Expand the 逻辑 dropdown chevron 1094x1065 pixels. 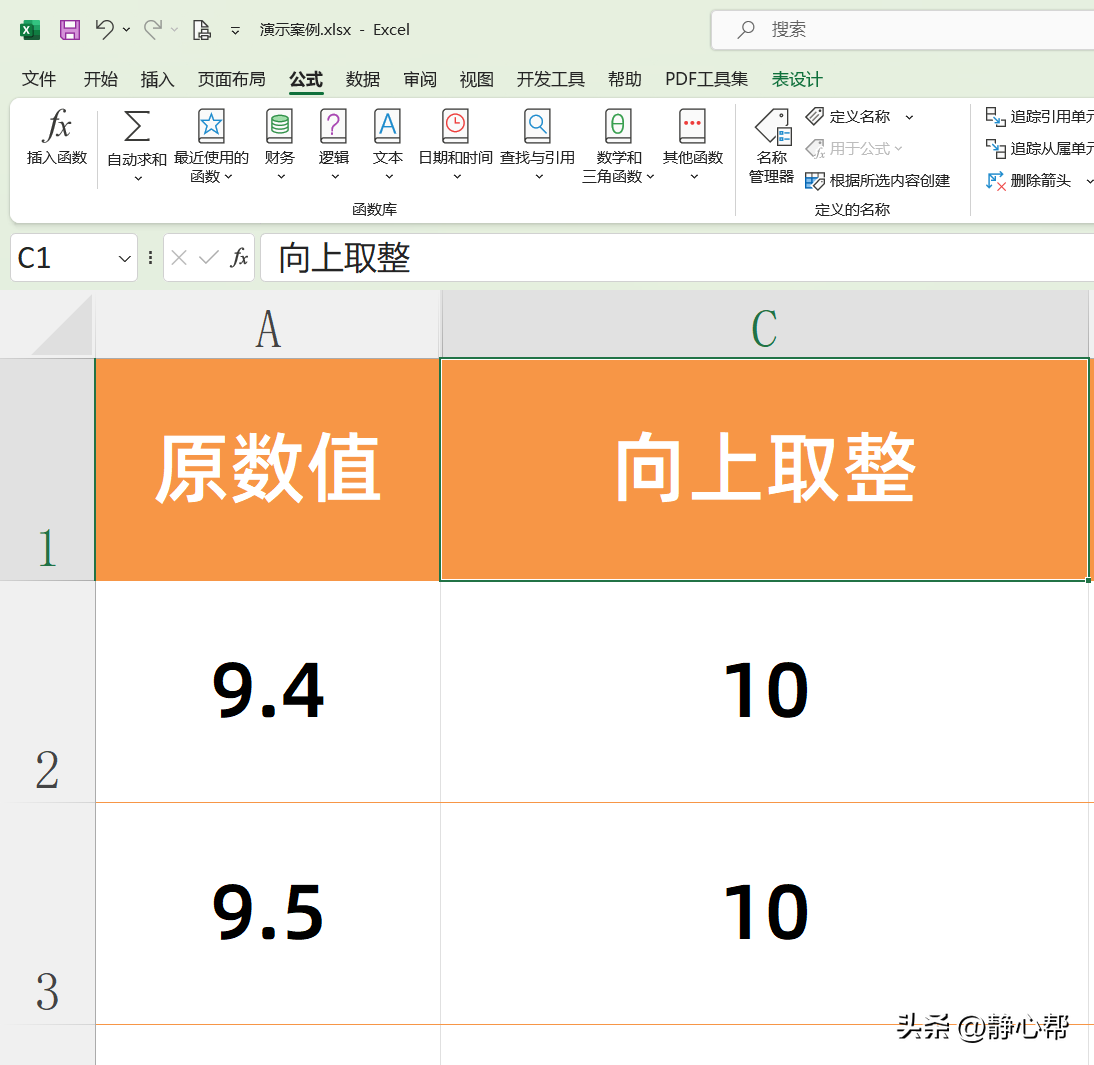336,177
